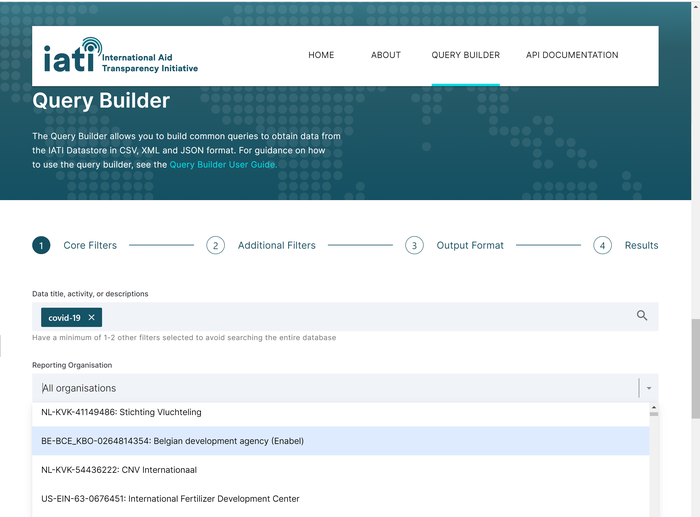
Task: Click the page vertical scrollbar thumb
Action: click(x=695, y=369)
